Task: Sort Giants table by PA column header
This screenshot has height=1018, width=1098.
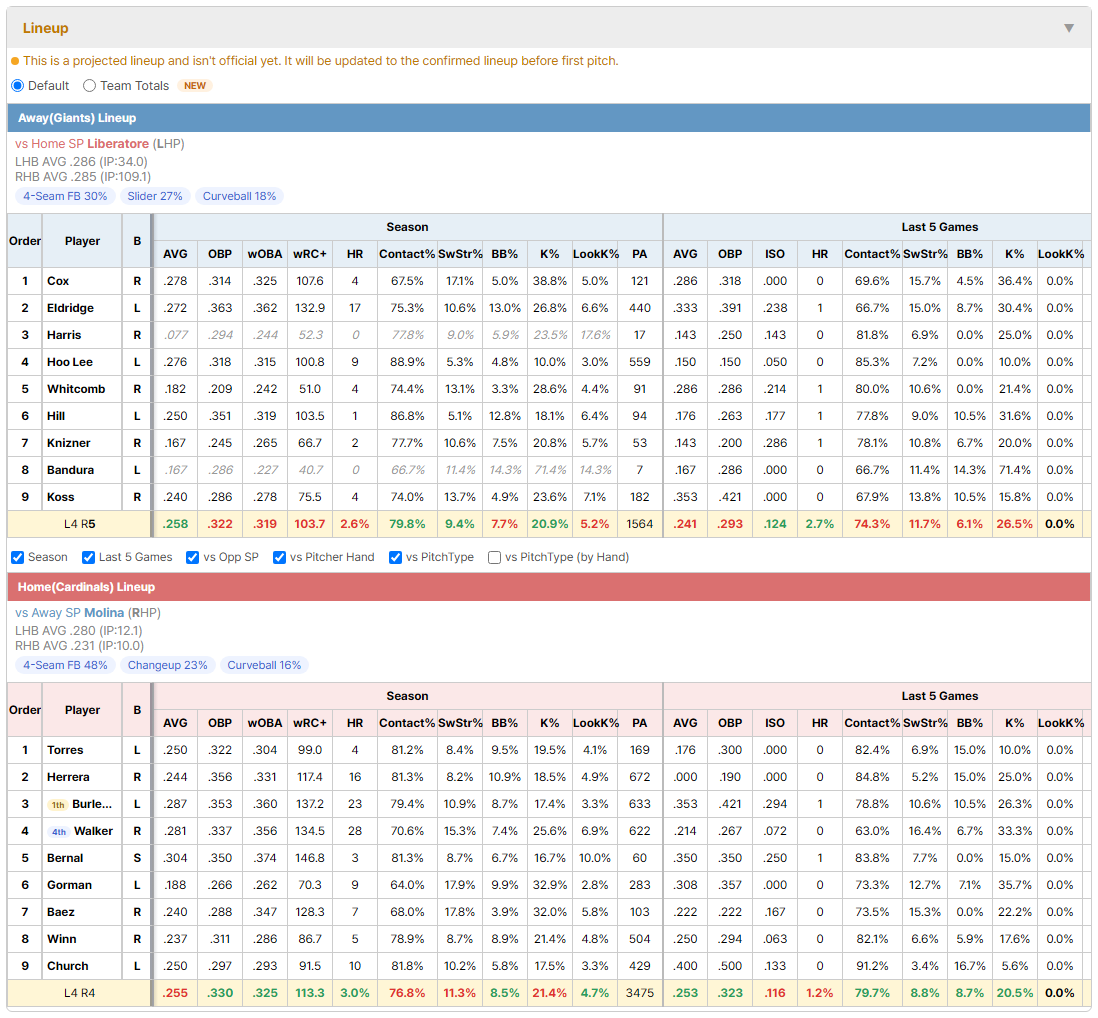Action: (x=639, y=254)
